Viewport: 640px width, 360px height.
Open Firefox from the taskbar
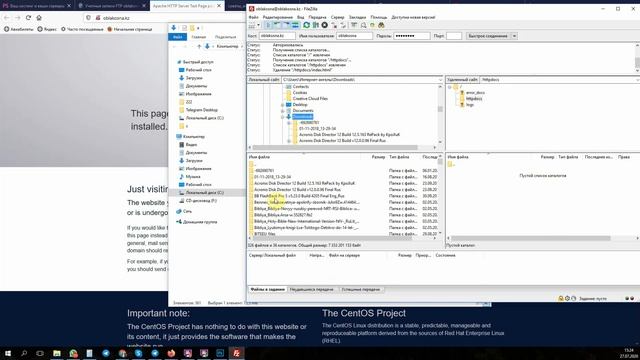coord(171,353)
